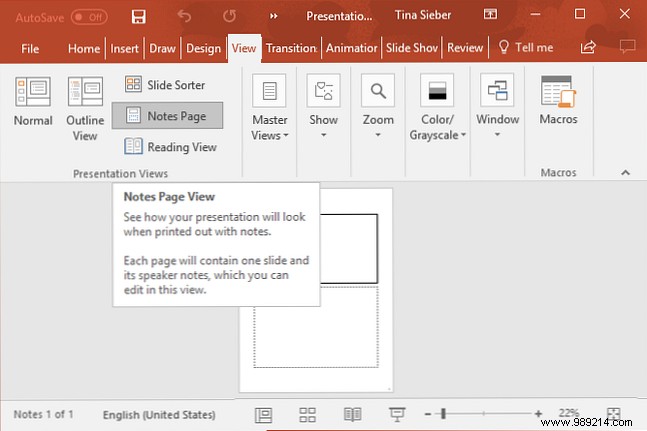Start Slide Show from status bar
The width and height of the screenshot is (647, 431).
click(x=397, y=415)
